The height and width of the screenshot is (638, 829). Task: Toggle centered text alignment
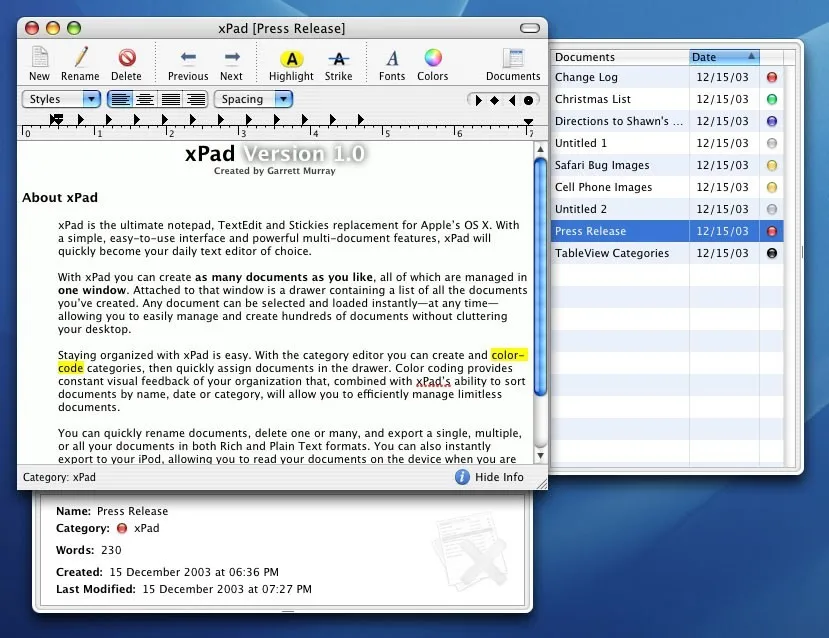[x=144, y=99]
